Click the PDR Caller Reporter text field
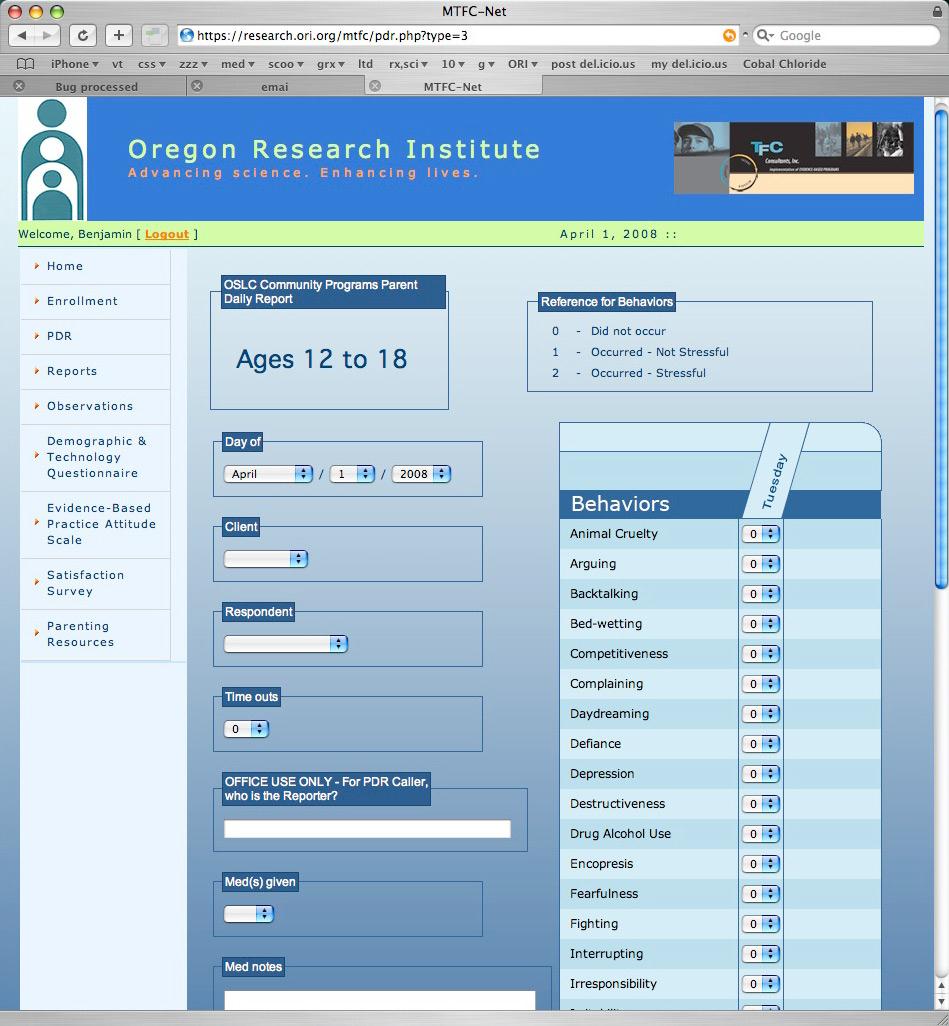The image size is (949, 1026). pos(367,829)
